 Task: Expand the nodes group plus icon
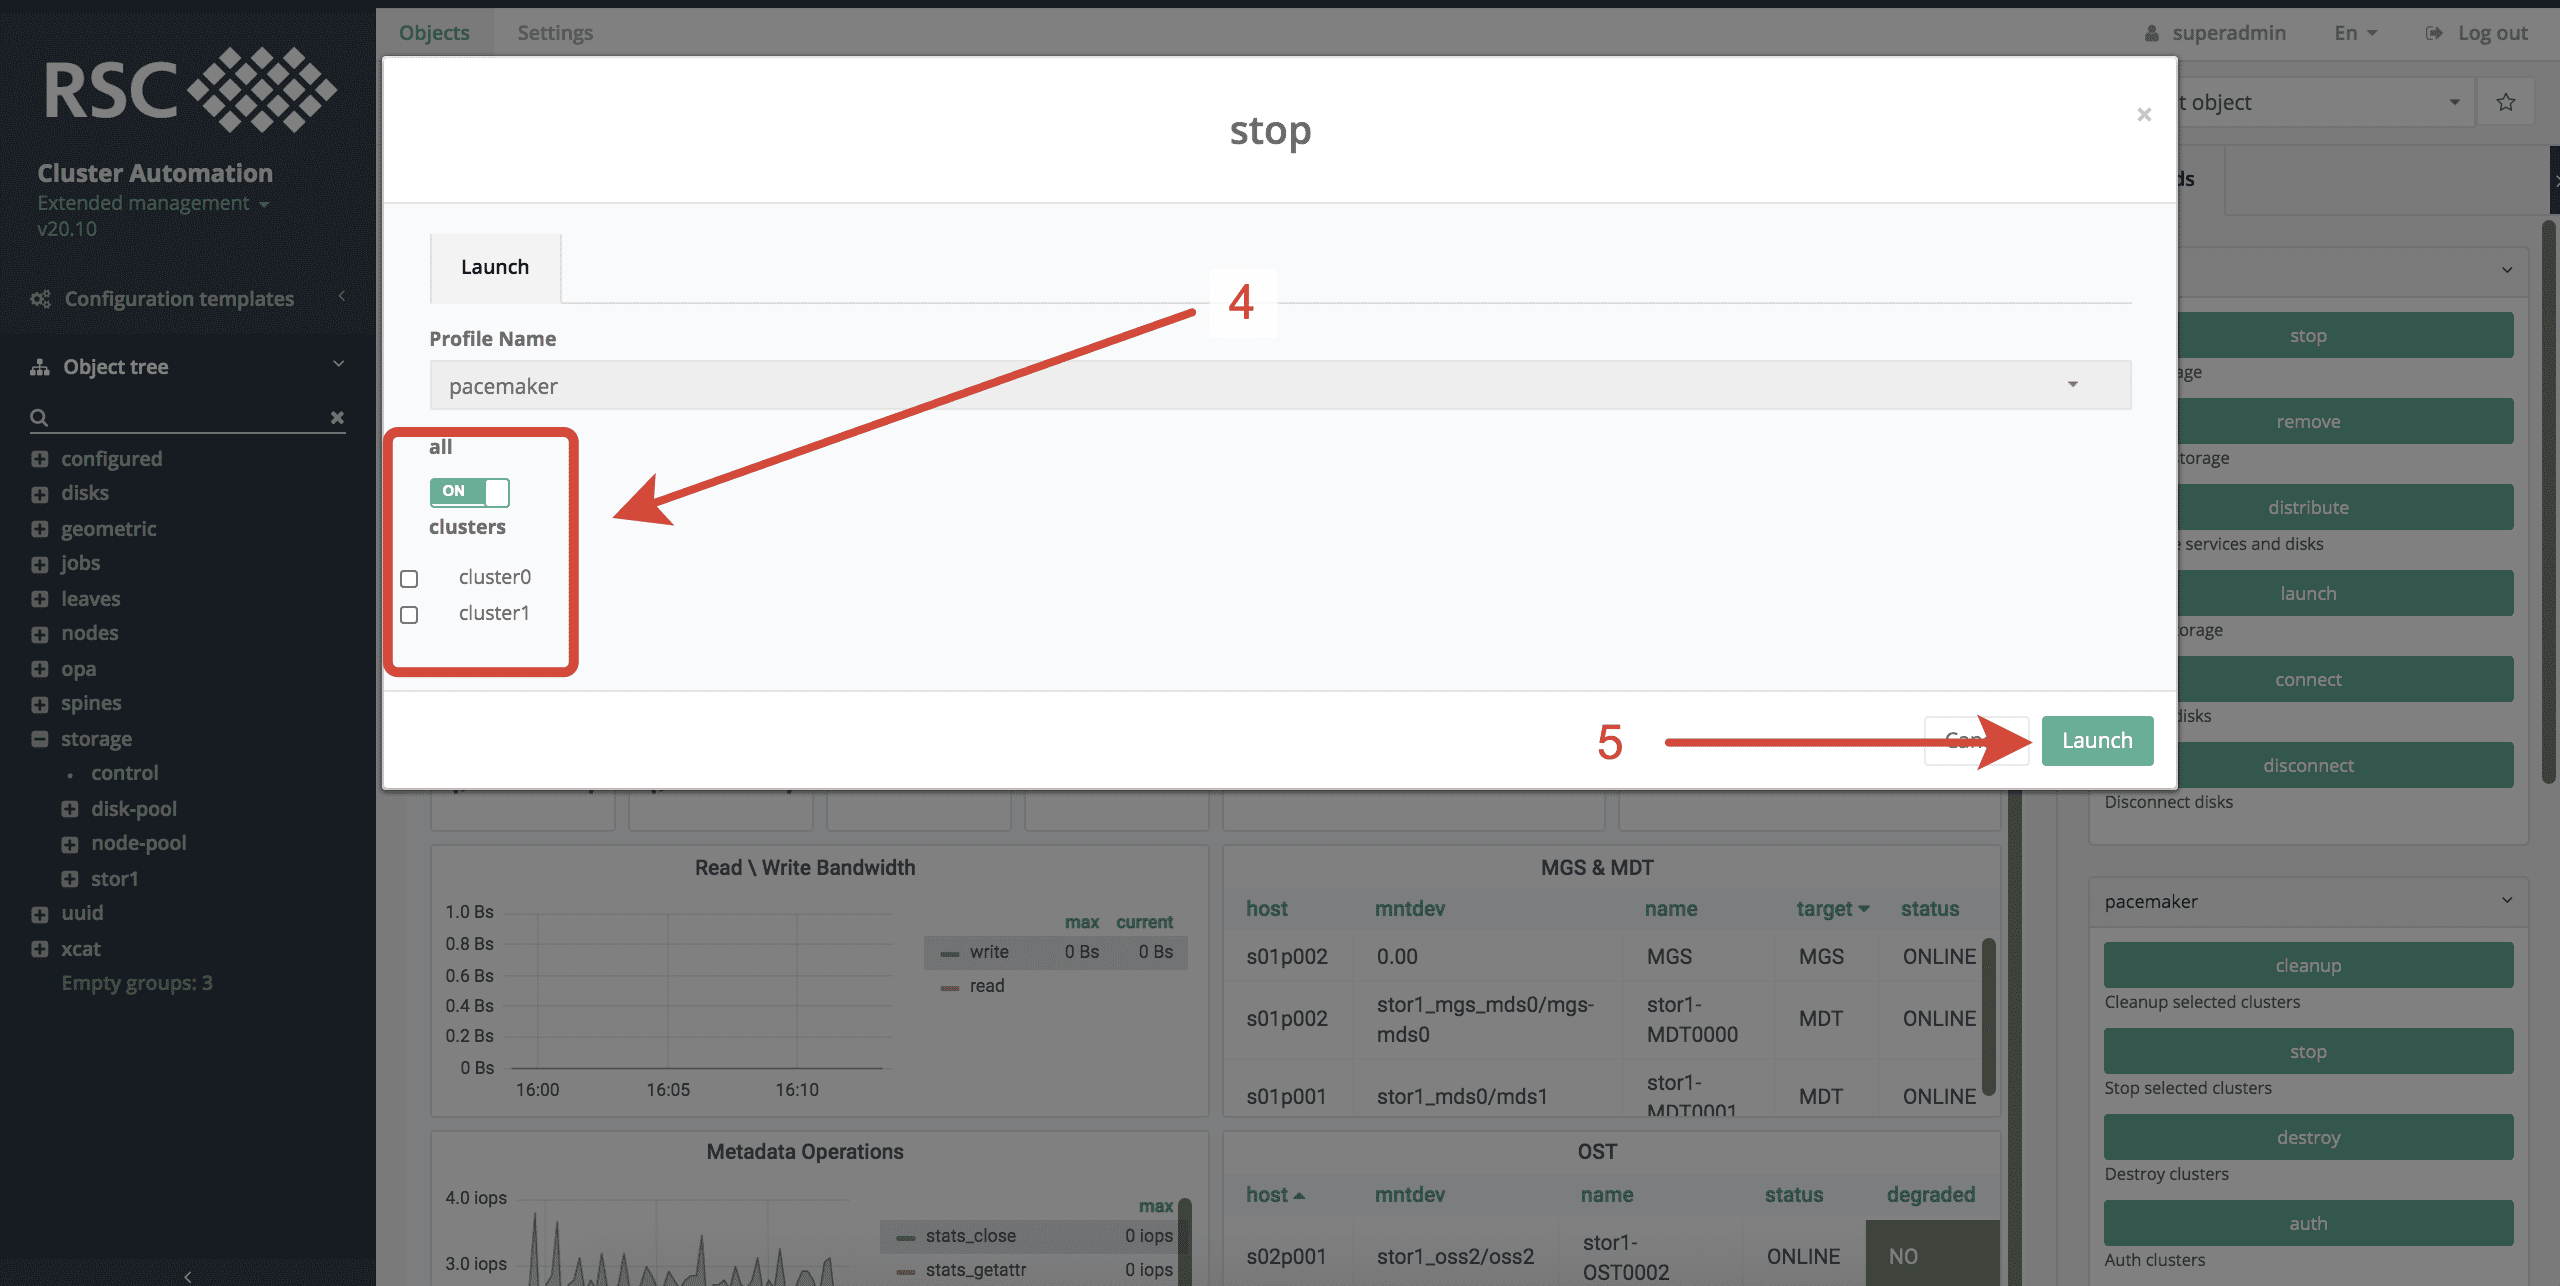40,634
